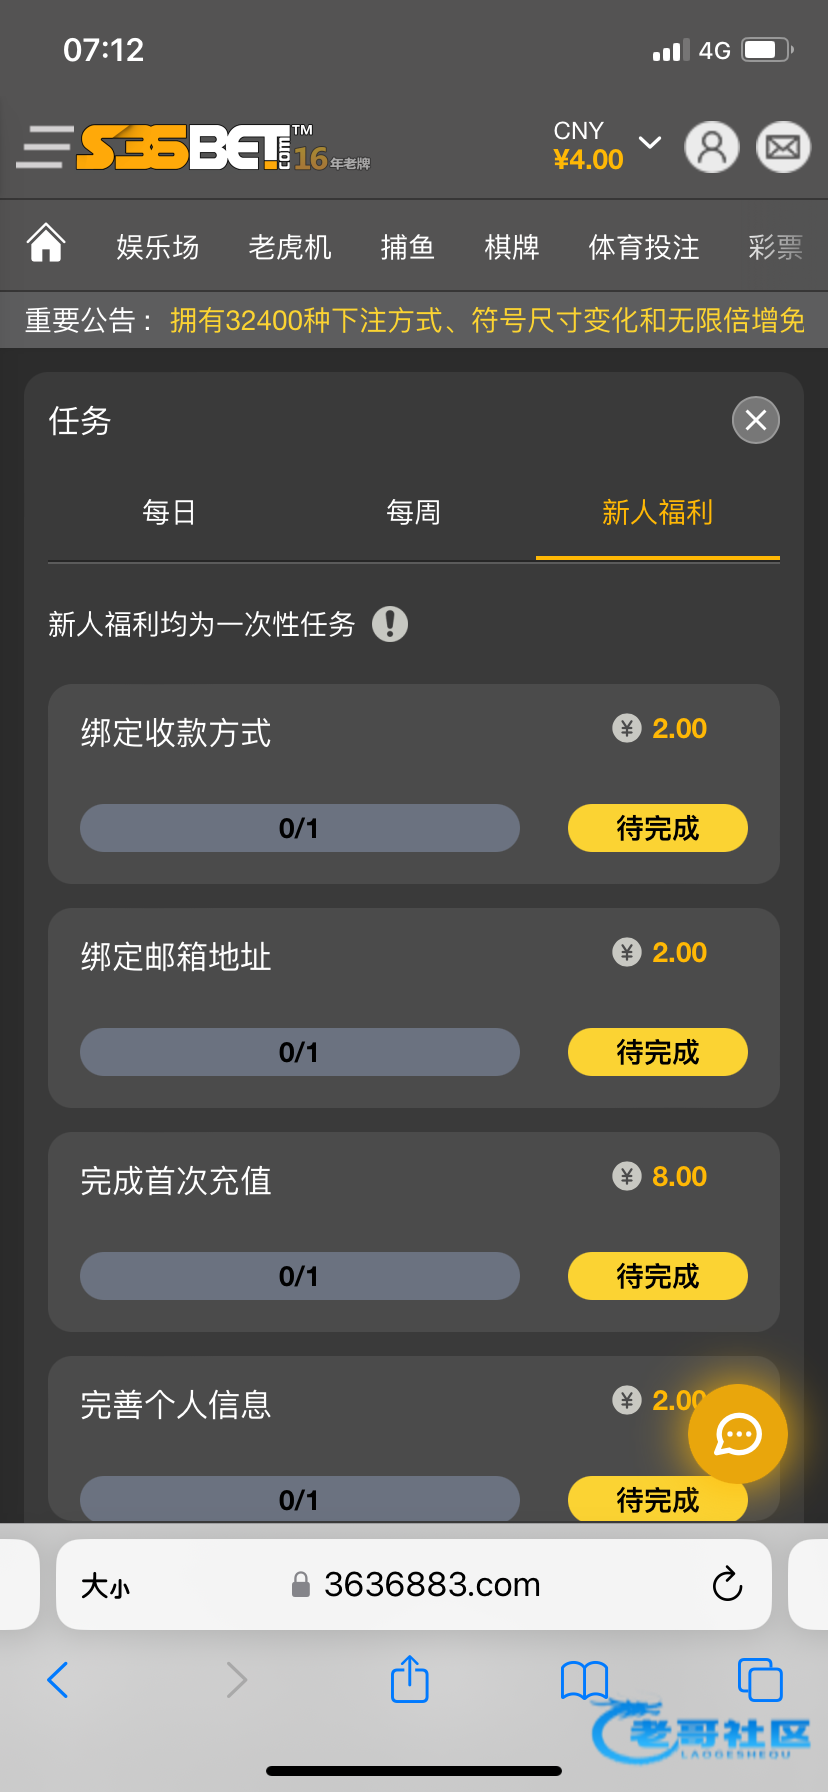Tap 待完成 for 完成首次充值
The height and width of the screenshot is (1792, 828).
click(657, 1276)
